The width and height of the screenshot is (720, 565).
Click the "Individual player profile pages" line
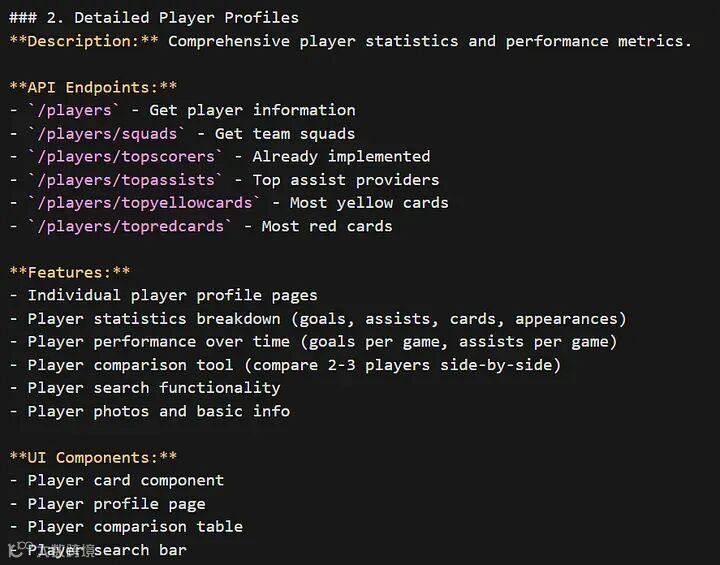pos(172,295)
